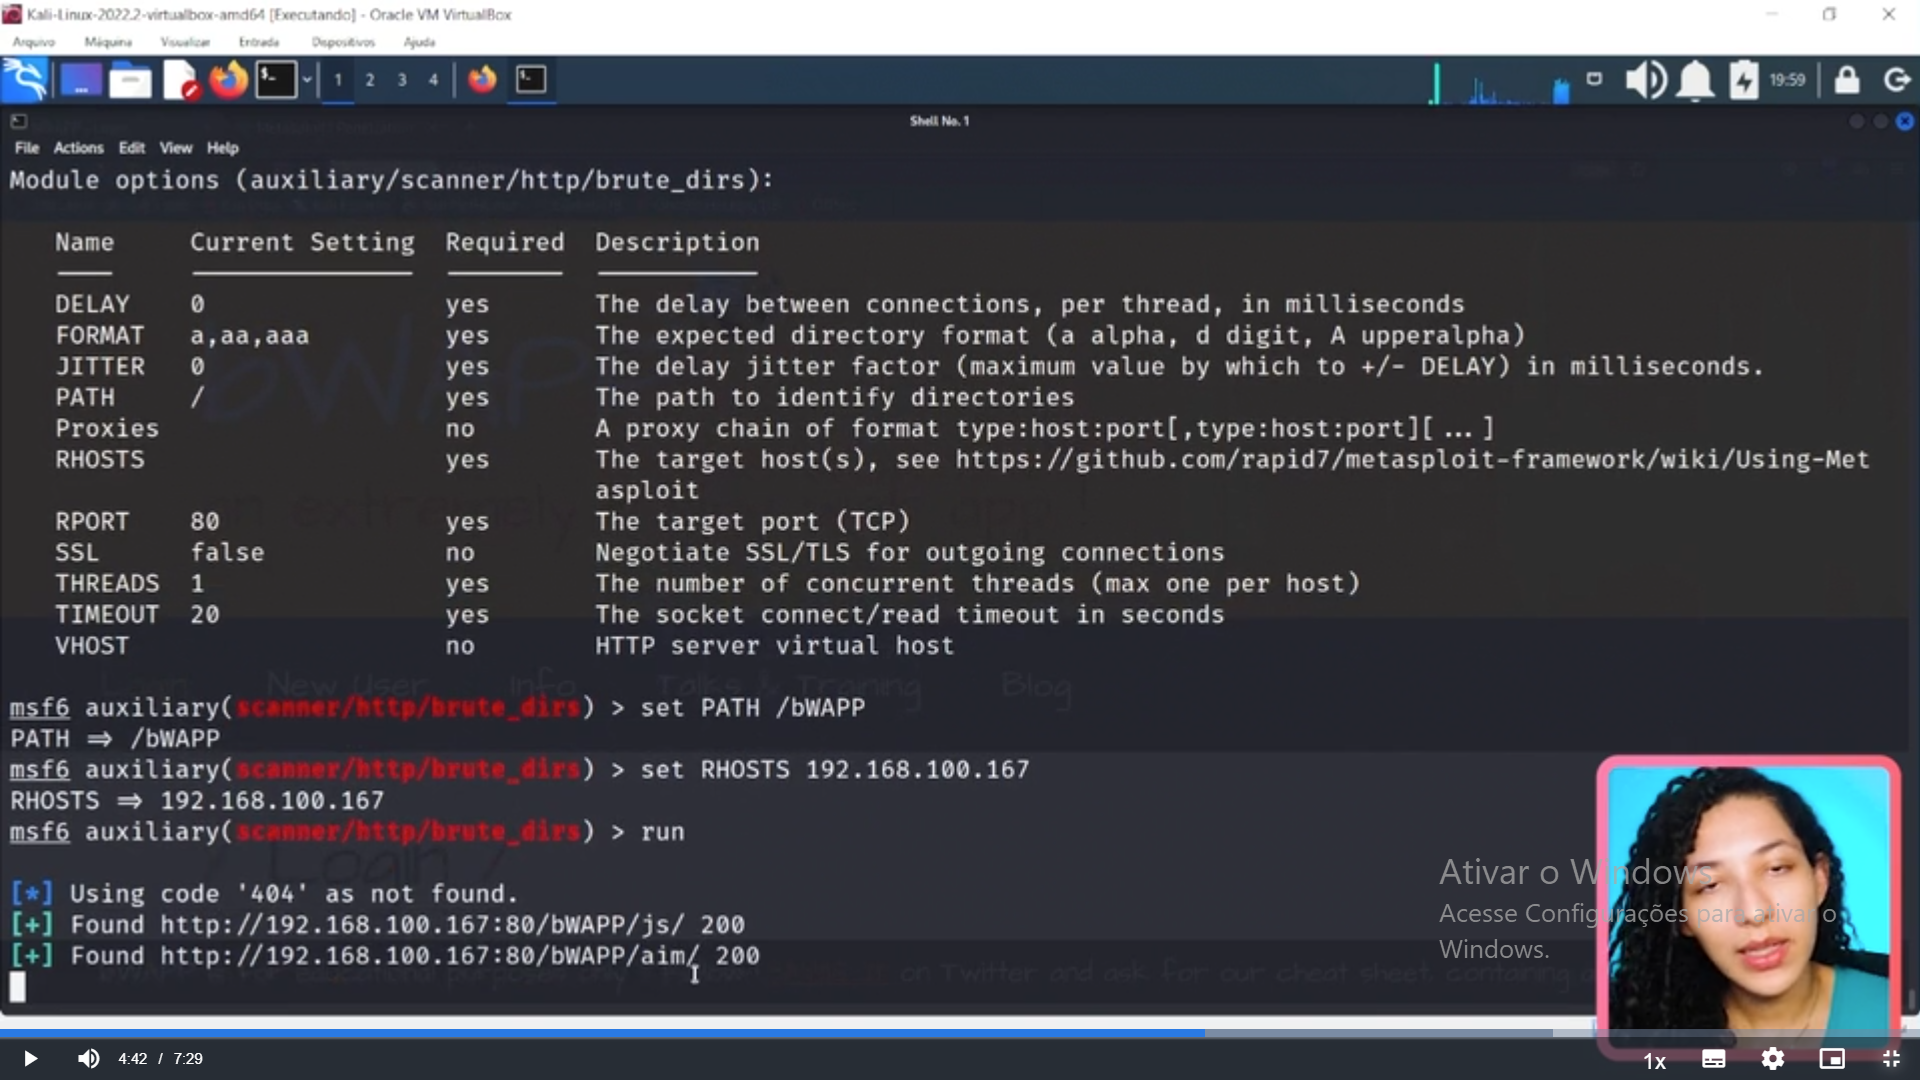Open the CPU graph monitor in the panel
The image size is (1920, 1080).
pos(1500,83)
